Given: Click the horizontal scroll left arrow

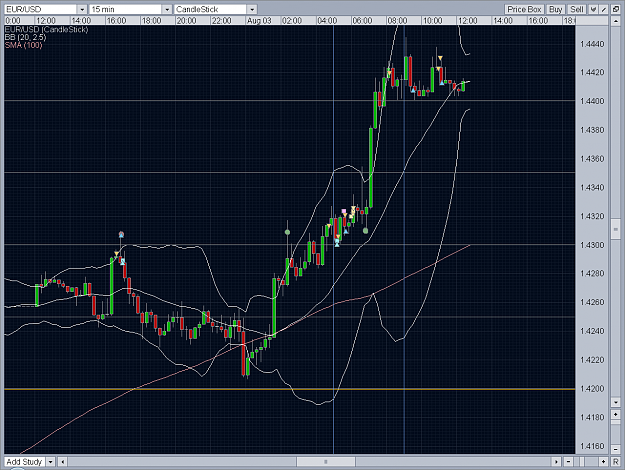Looking at the screenshot, I should 63,462.
